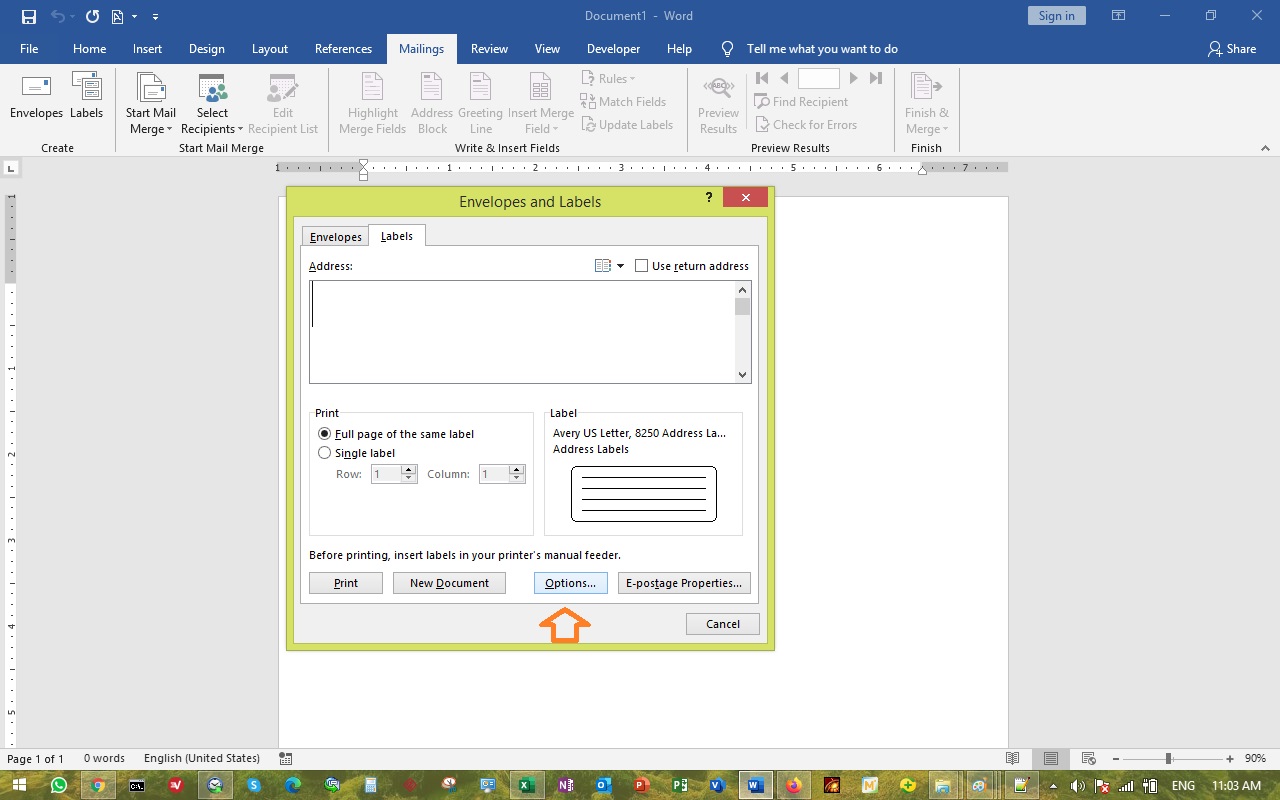Screen dimensions: 1280x800
Task: Click Update Labels in the ribbon
Action: tap(626, 124)
